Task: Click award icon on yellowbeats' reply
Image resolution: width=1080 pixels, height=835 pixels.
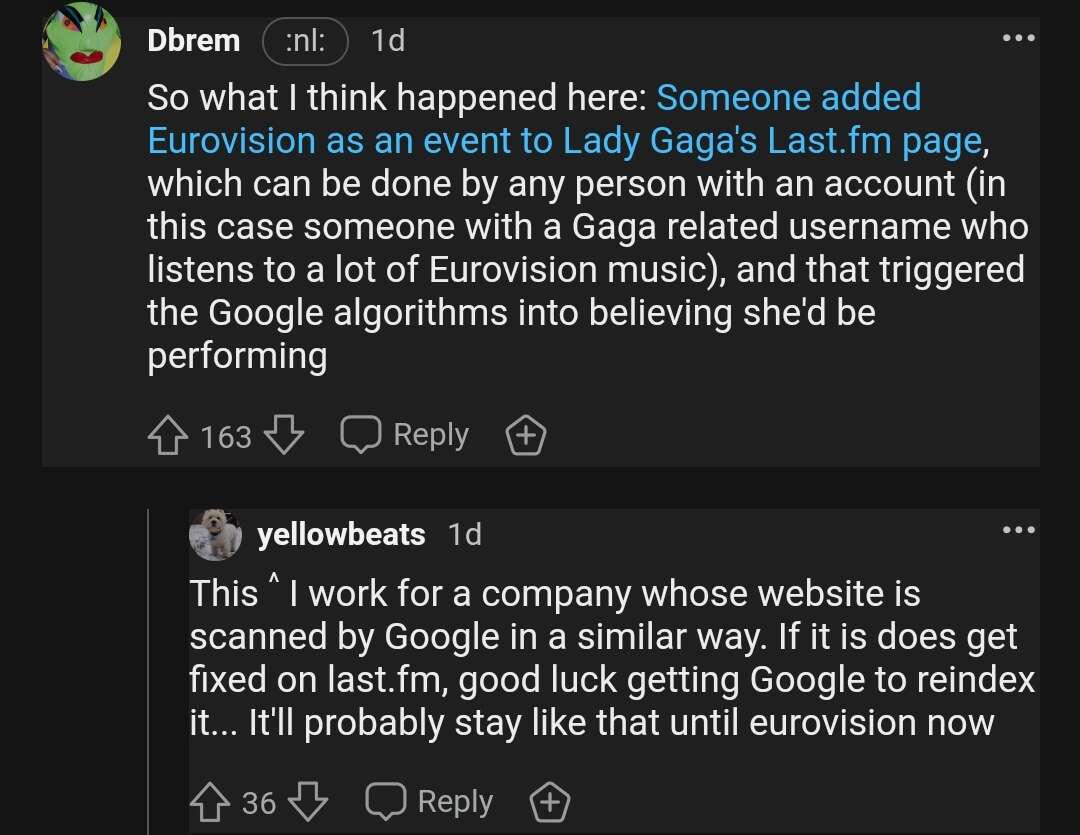Action: (x=550, y=803)
